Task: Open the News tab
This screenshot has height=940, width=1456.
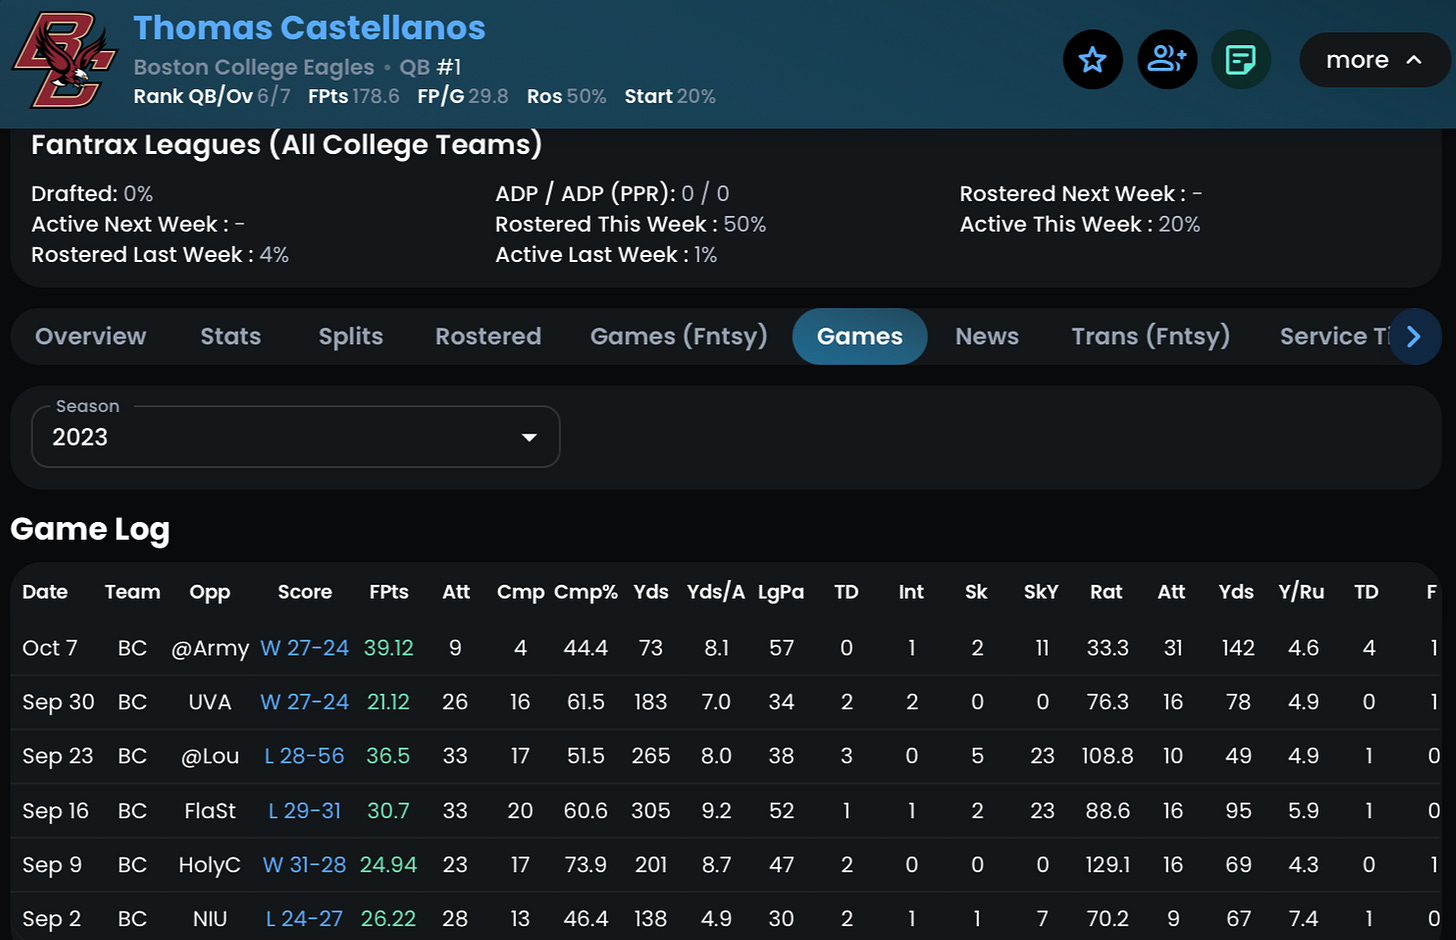Action: 987,337
